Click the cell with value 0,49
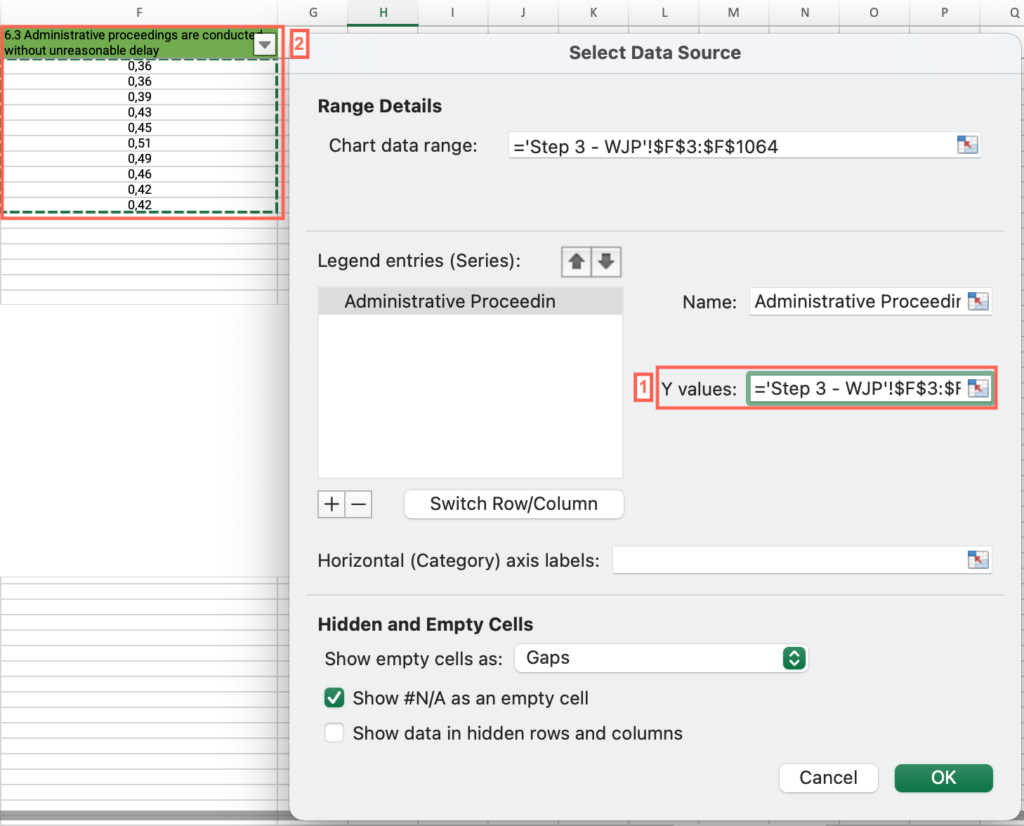Image resolution: width=1024 pixels, height=826 pixels. (140, 159)
